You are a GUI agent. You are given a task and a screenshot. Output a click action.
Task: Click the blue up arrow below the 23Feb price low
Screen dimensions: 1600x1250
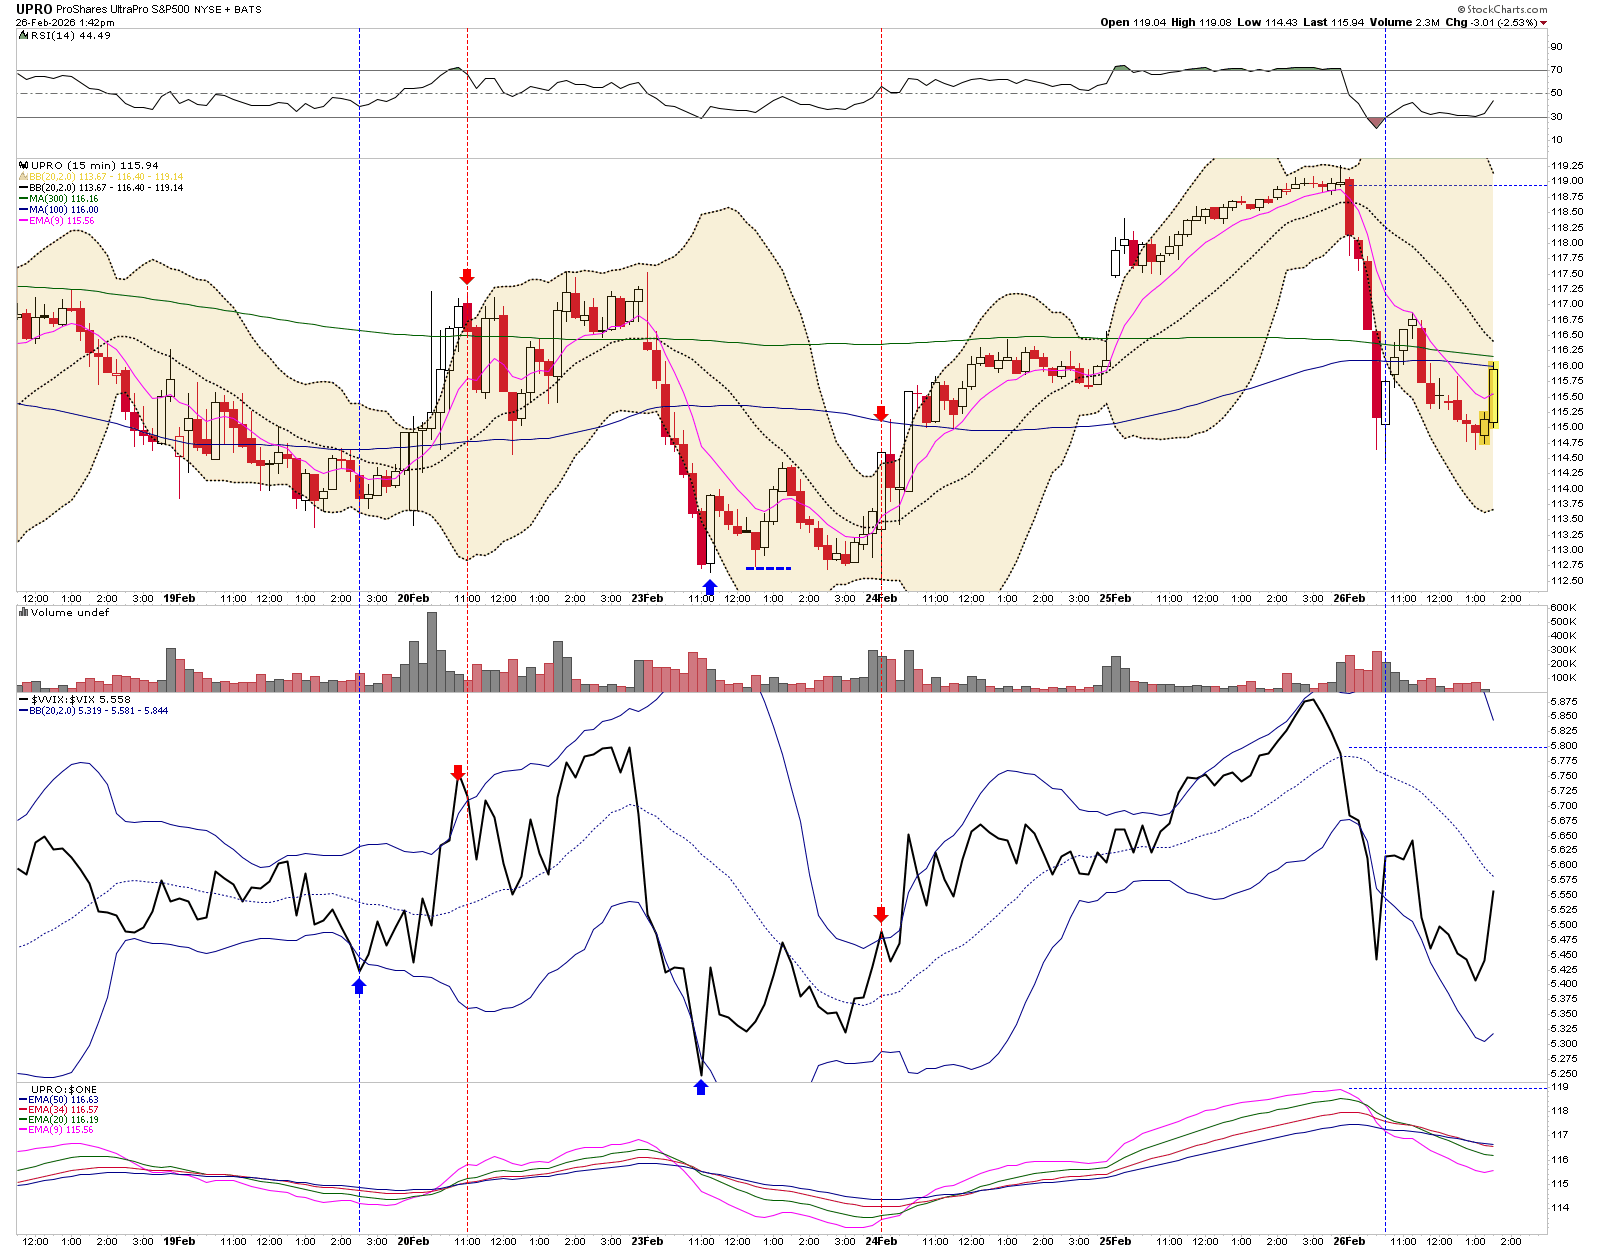pyautogui.click(x=710, y=586)
